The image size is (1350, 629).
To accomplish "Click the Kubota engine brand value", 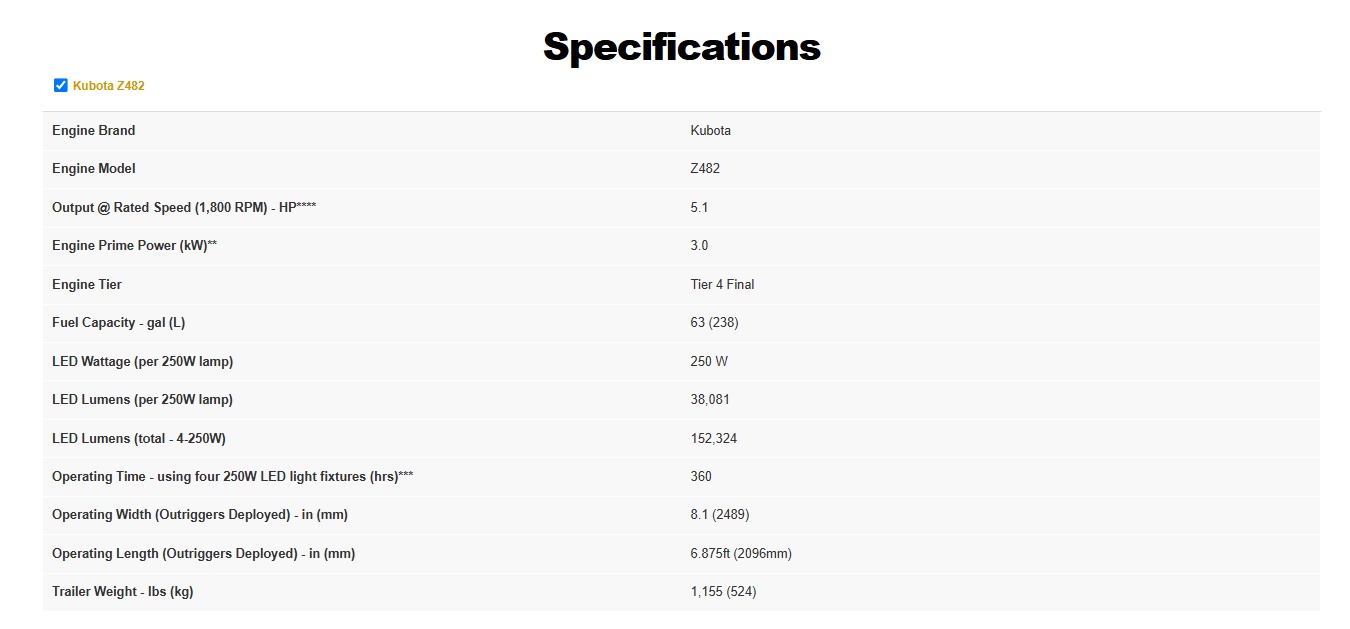I will click(710, 131).
